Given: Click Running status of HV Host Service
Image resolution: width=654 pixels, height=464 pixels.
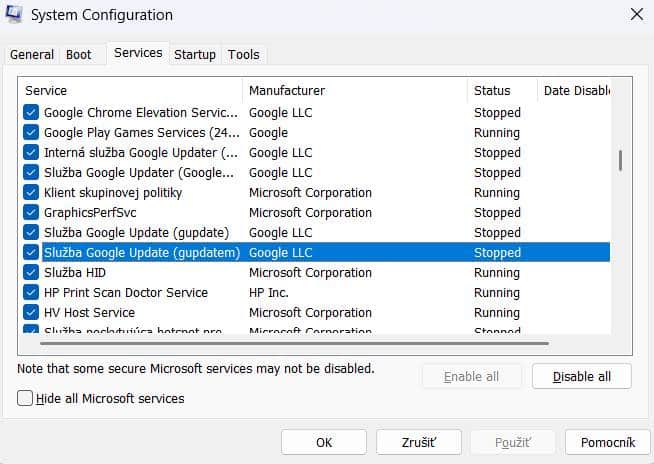Looking at the screenshot, I should point(497,313).
